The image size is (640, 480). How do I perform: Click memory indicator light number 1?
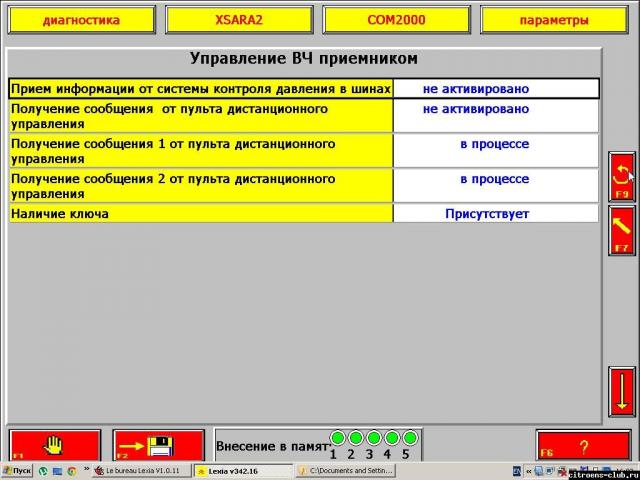(x=338, y=438)
